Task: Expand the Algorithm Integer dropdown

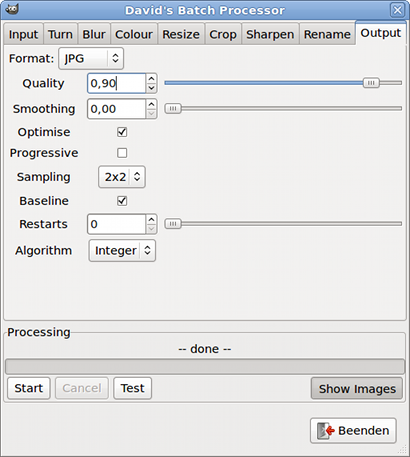Action: [x=122, y=250]
